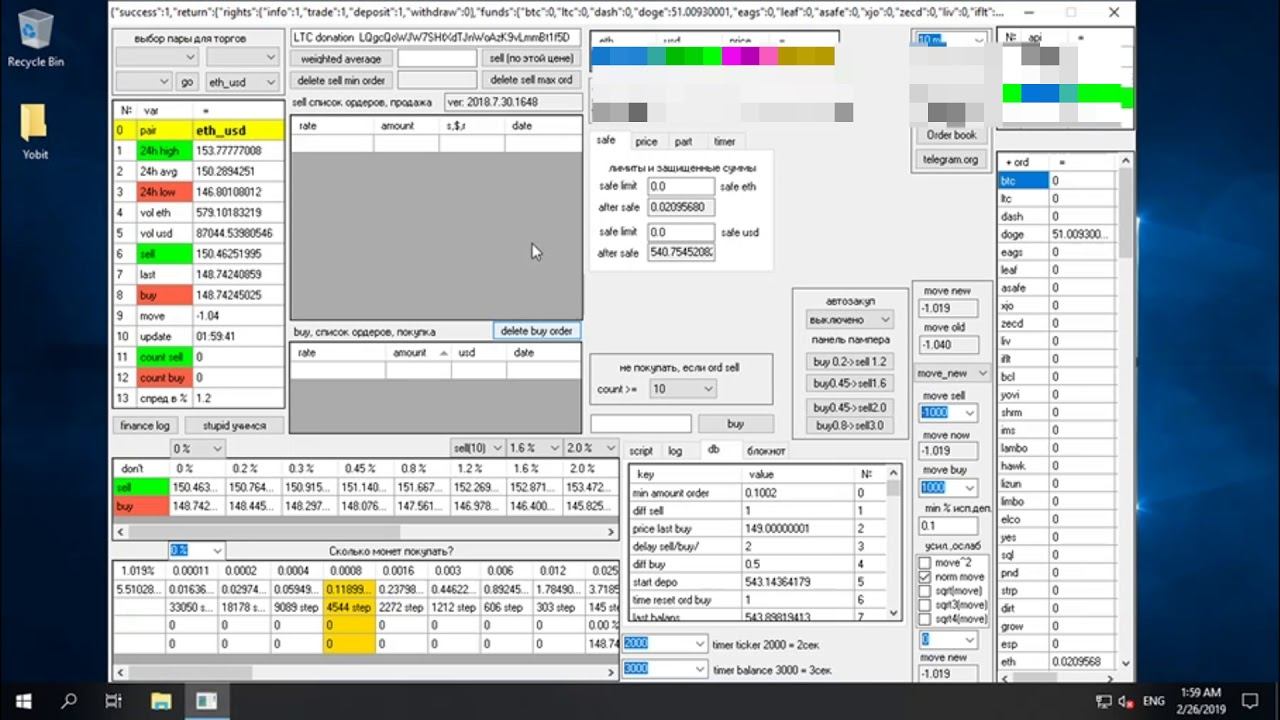The image size is (1280, 720).
Task: Switch to the script tab
Action: coord(641,451)
